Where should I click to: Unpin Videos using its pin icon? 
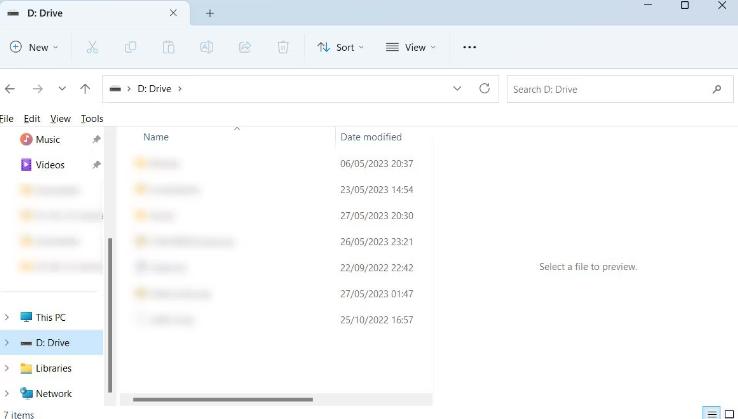click(96, 165)
